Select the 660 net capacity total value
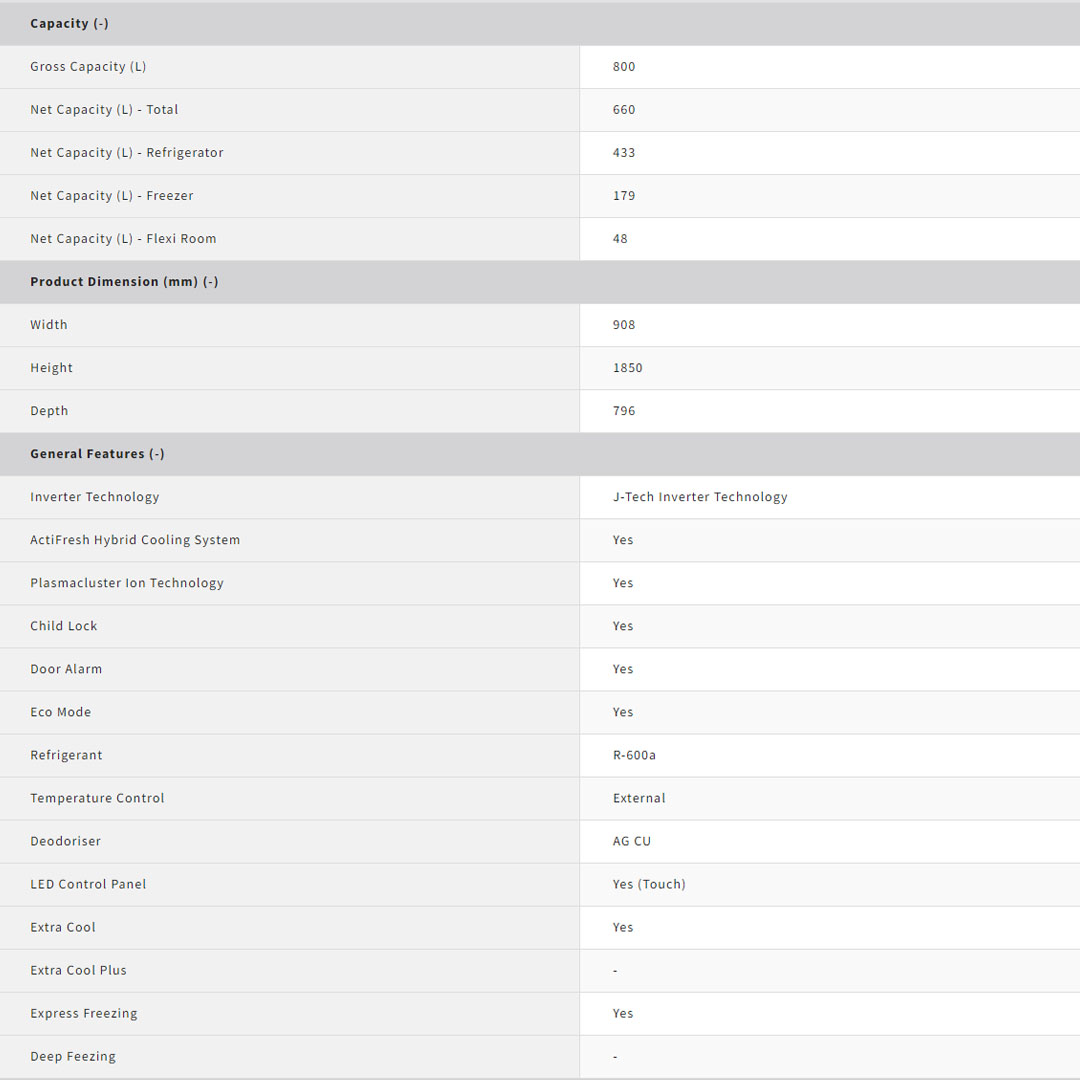This screenshot has width=1080, height=1080. point(624,110)
